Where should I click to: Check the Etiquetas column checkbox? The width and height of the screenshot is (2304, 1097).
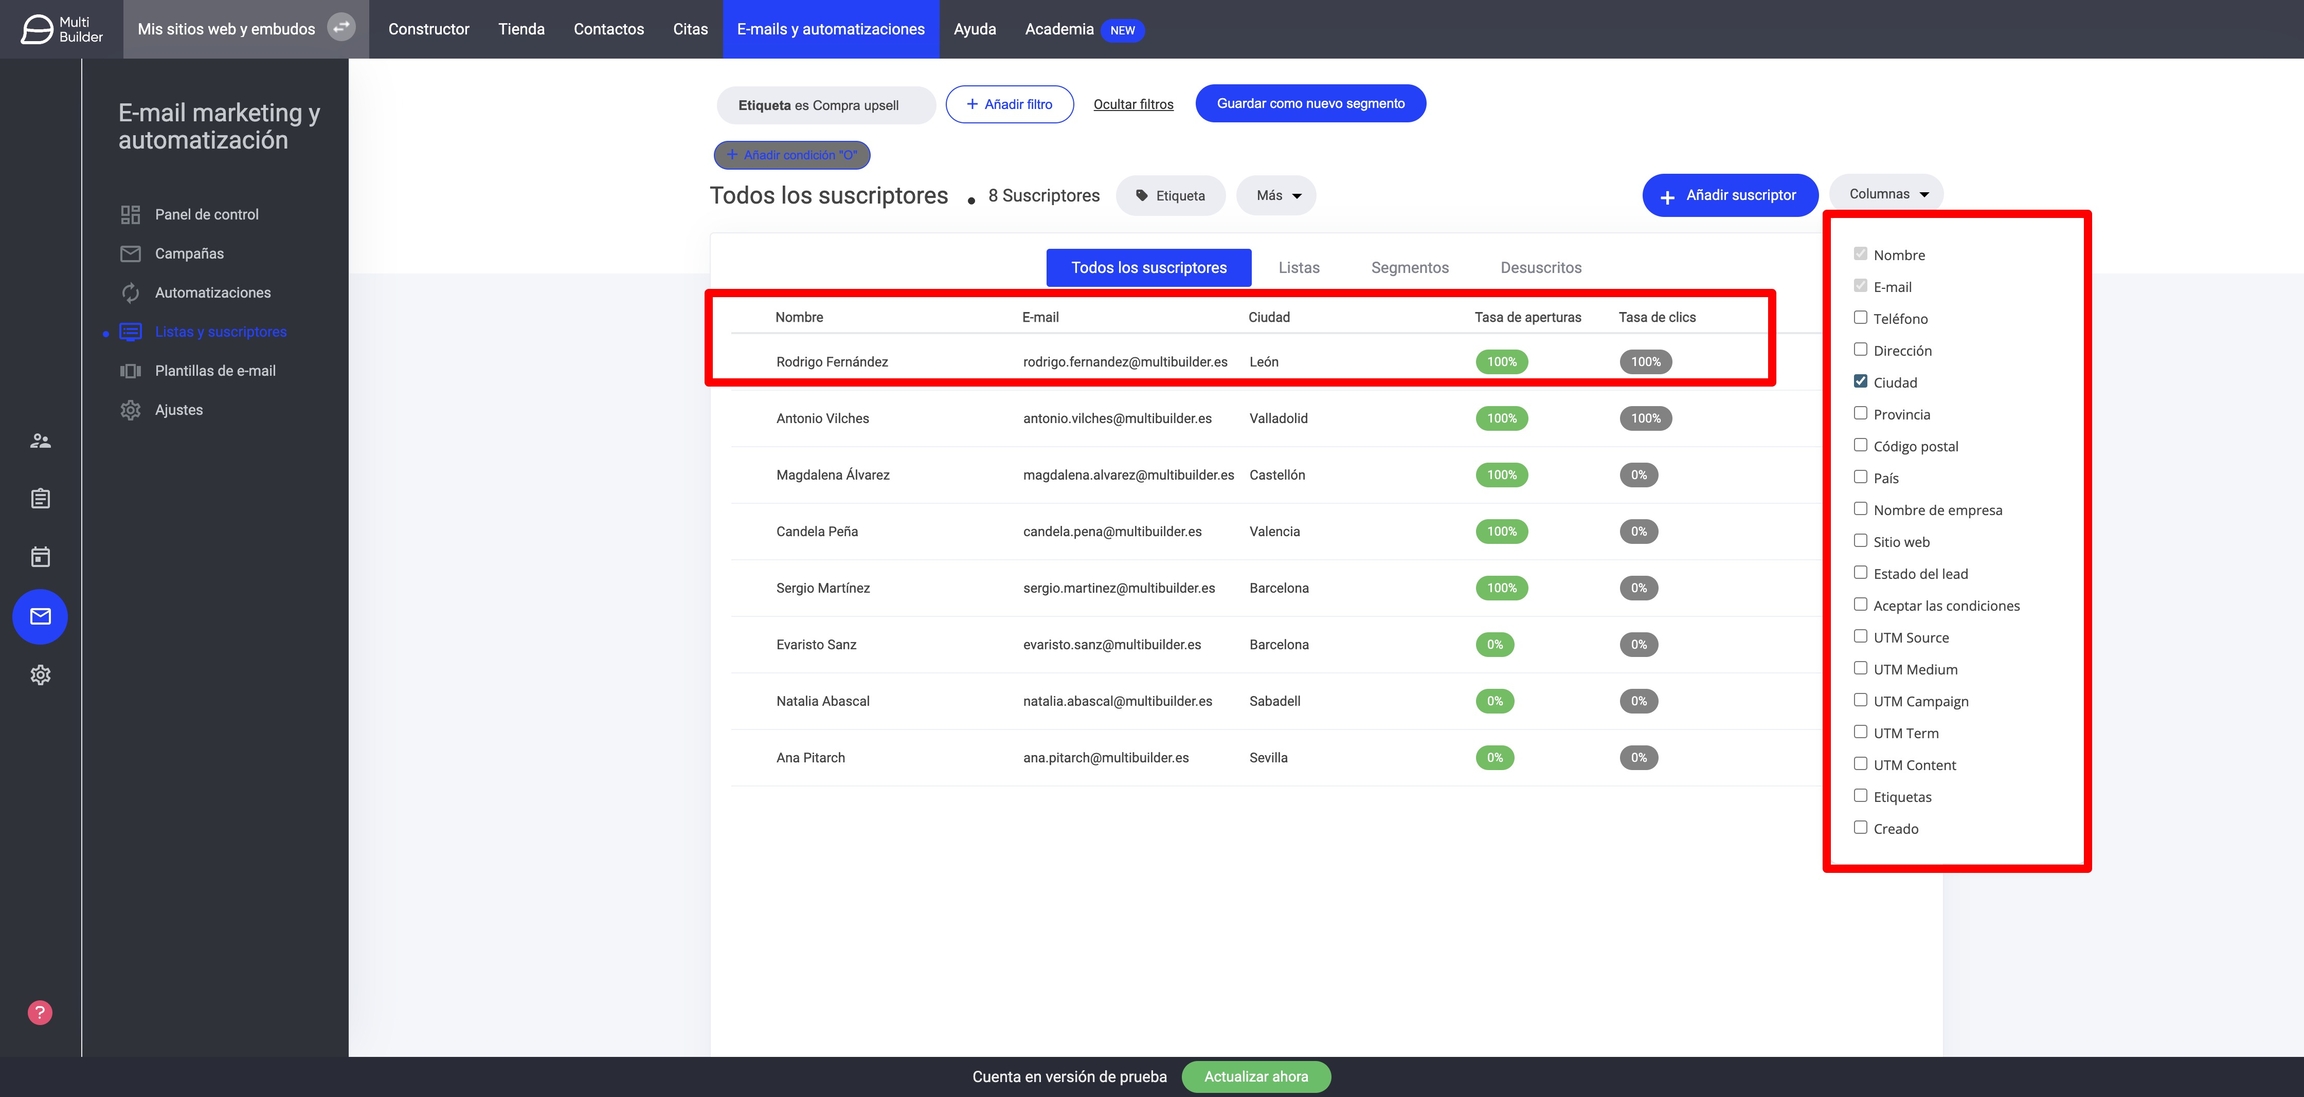1860,796
